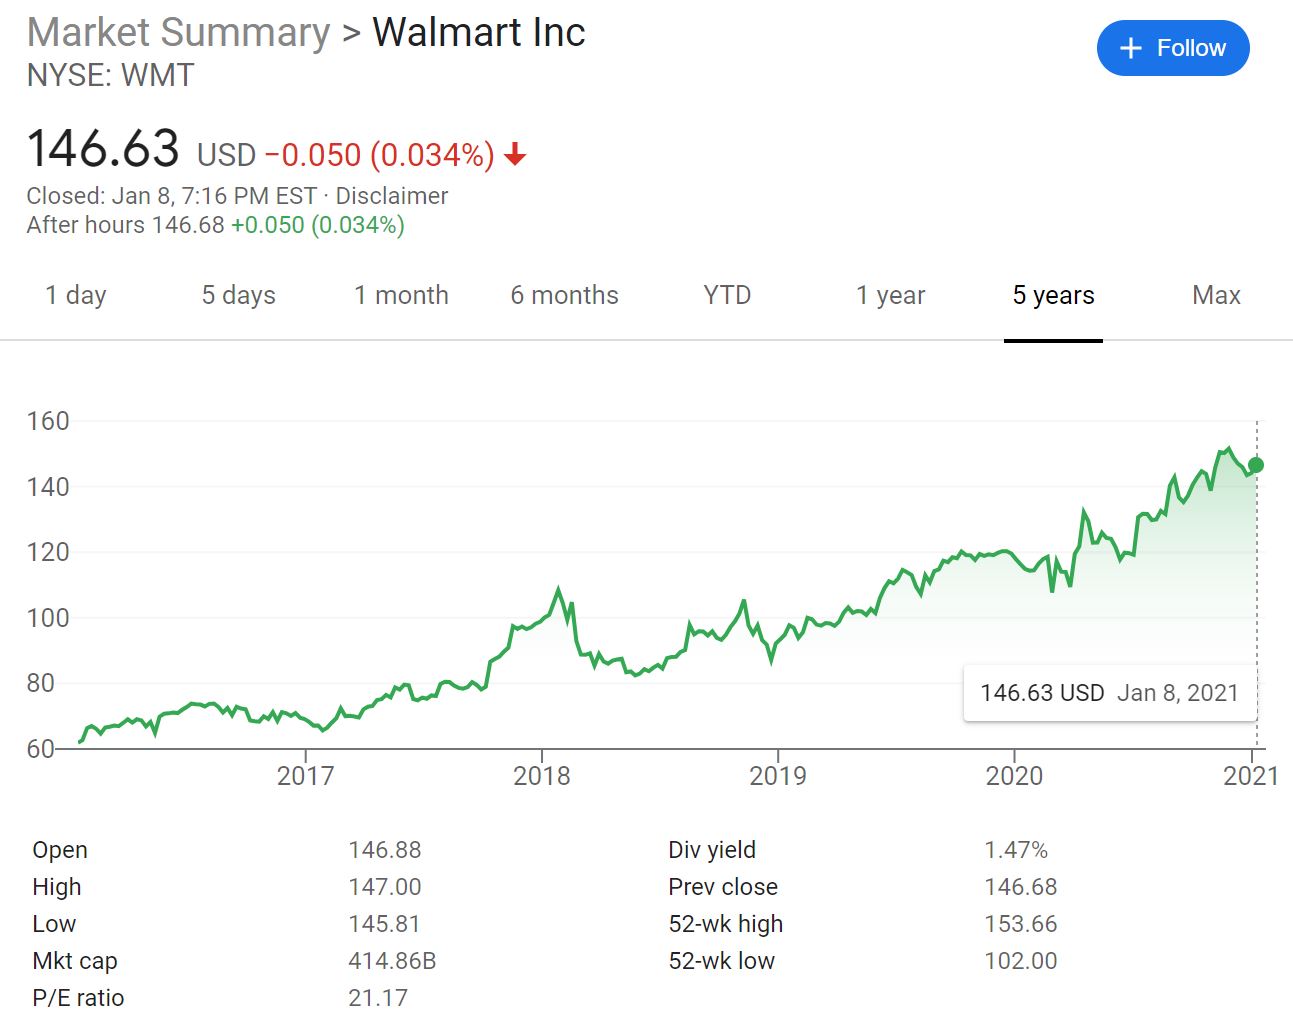Click the 52-wk high value 153.66
This screenshot has height=1015, width=1293.
click(x=1023, y=923)
